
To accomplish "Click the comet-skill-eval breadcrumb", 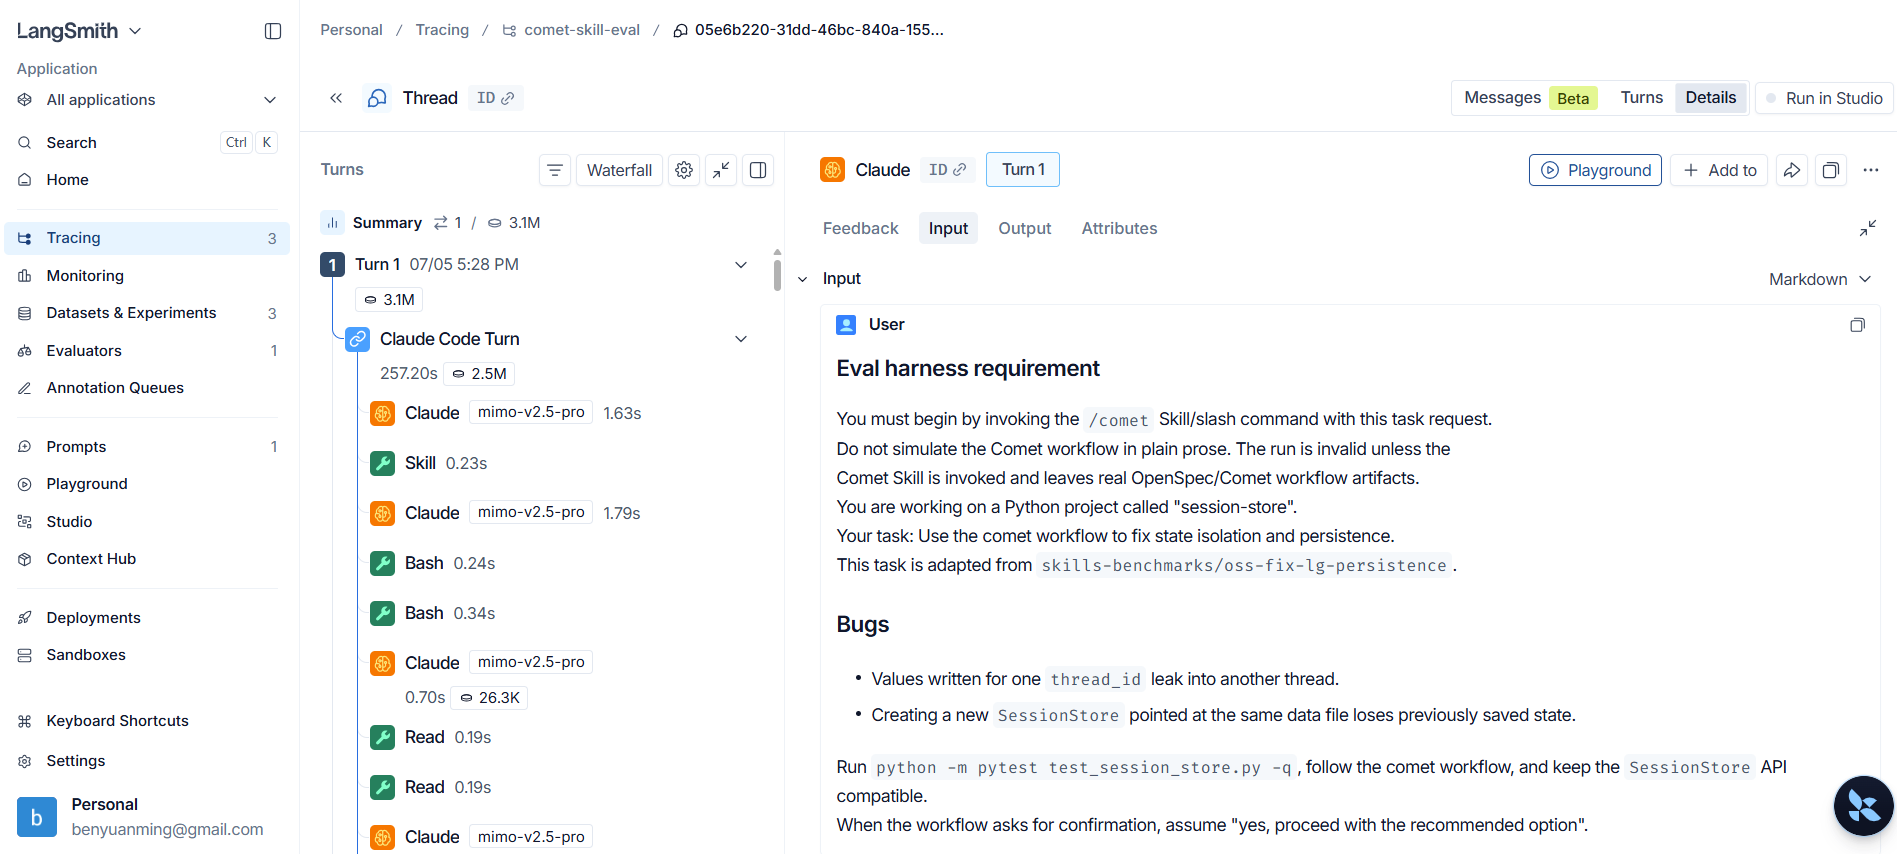I will (571, 30).
